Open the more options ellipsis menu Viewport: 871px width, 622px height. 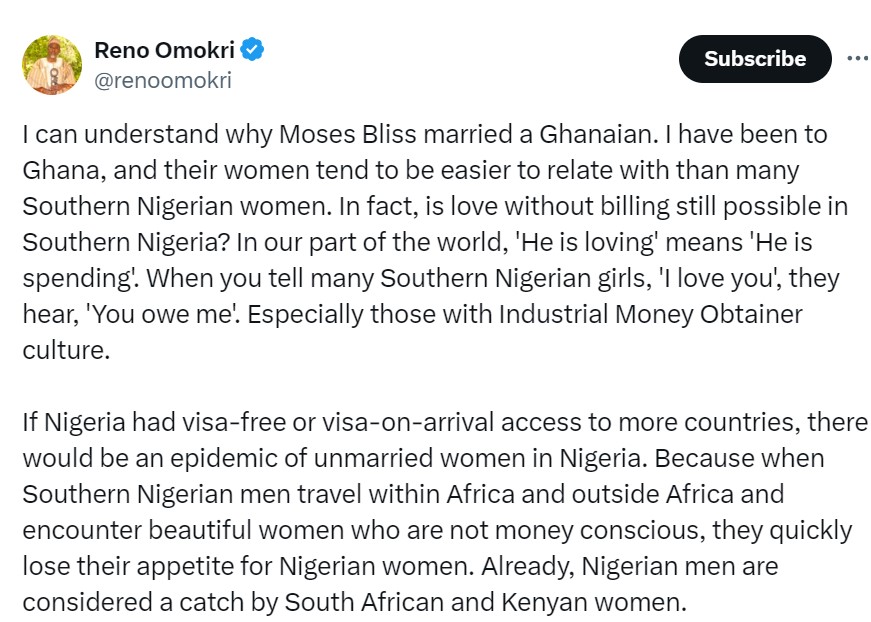[x=857, y=59]
